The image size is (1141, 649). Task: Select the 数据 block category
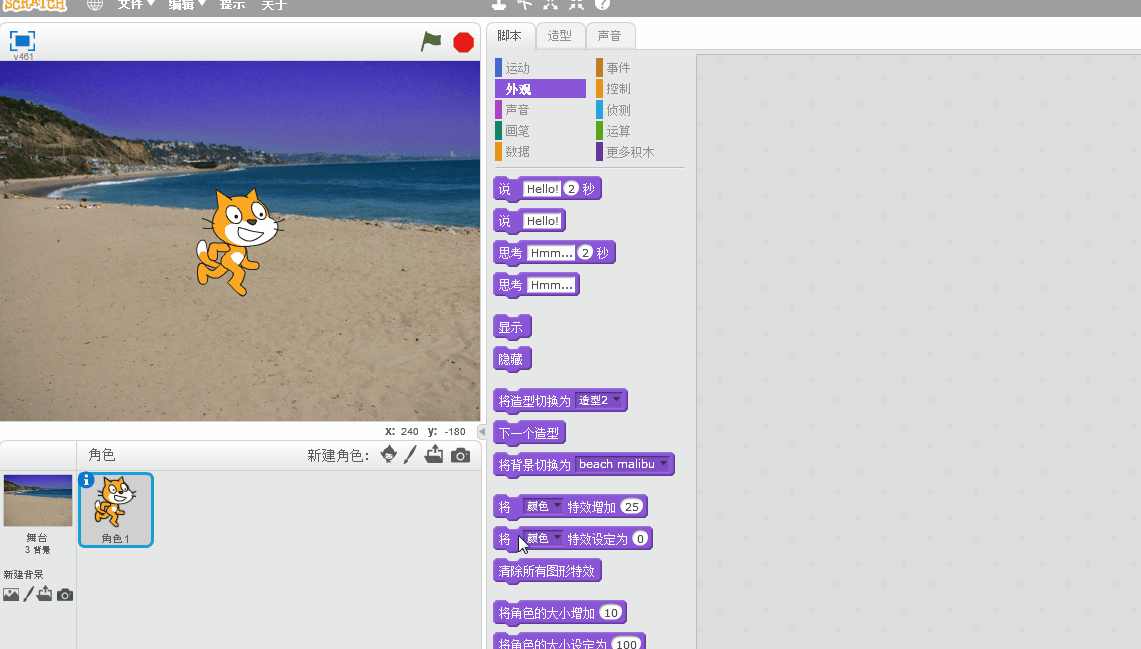point(540,151)
